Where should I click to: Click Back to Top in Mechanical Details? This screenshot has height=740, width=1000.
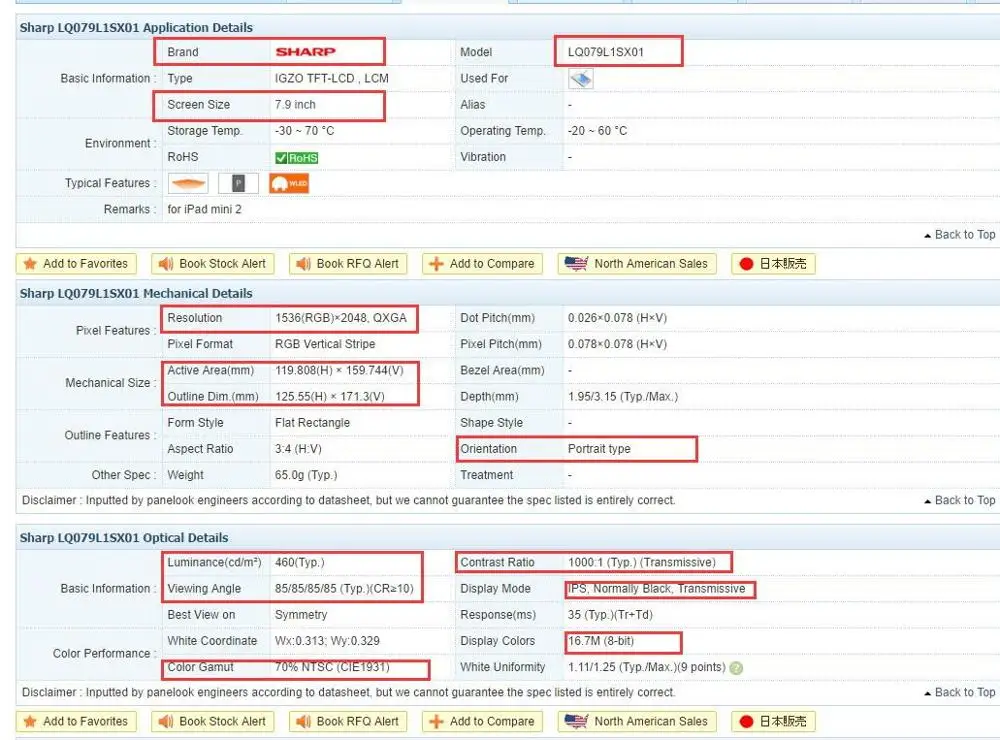coord(960,500)
